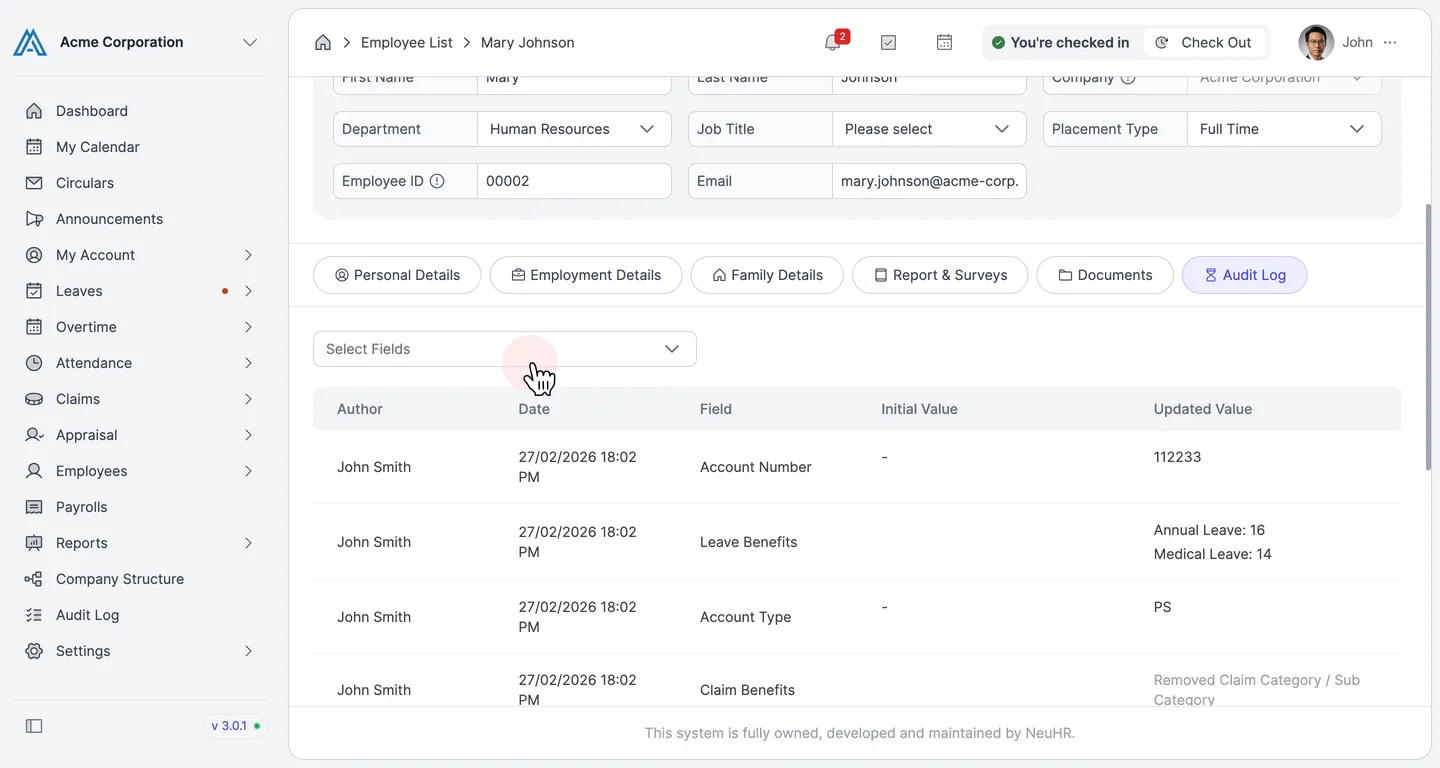Click the Check Out button
The image size is (1440, 768).
click(1203, 42)
